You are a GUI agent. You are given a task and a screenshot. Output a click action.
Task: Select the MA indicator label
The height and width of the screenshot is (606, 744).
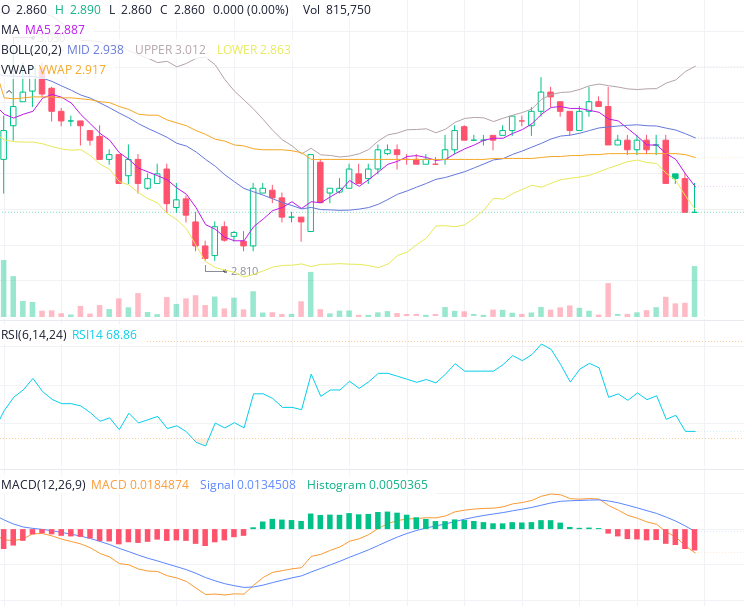pos(10,30)
